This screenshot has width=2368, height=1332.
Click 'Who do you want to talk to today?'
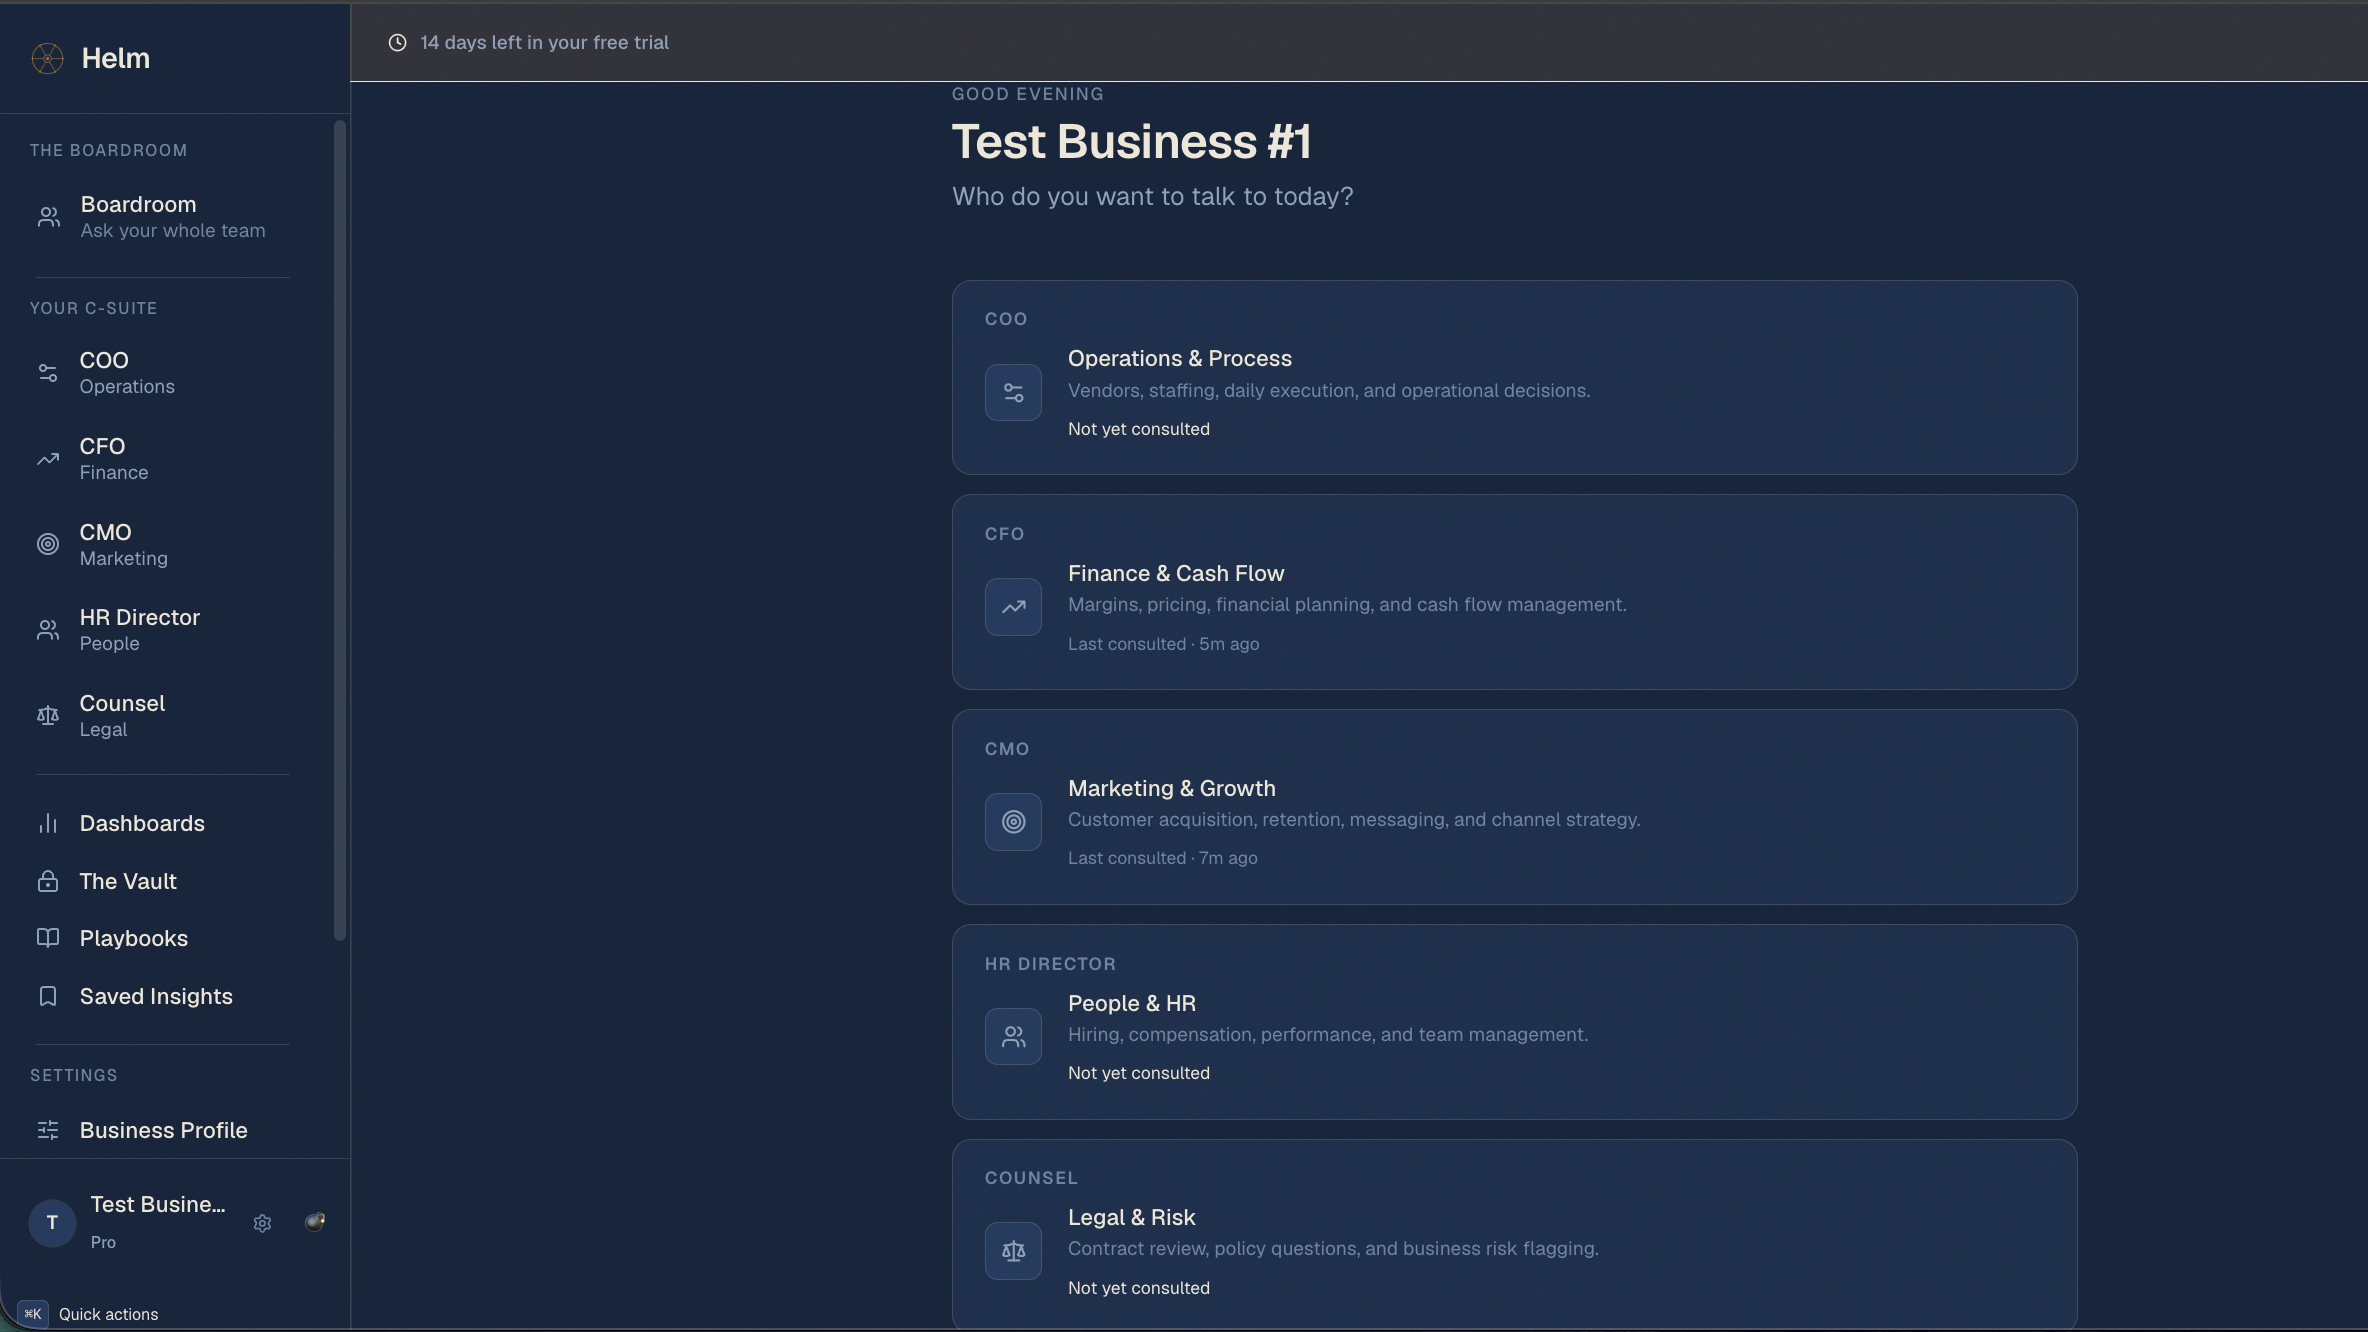(x=1152, y=196)
